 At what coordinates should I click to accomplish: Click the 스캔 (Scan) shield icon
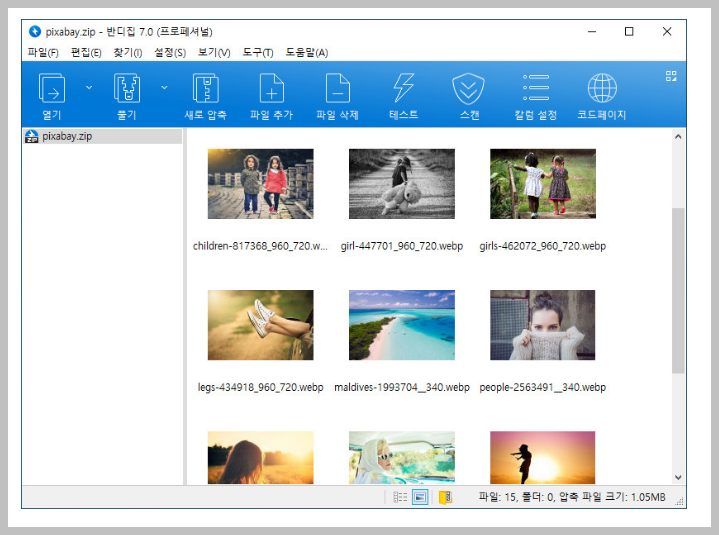[468, 88]
